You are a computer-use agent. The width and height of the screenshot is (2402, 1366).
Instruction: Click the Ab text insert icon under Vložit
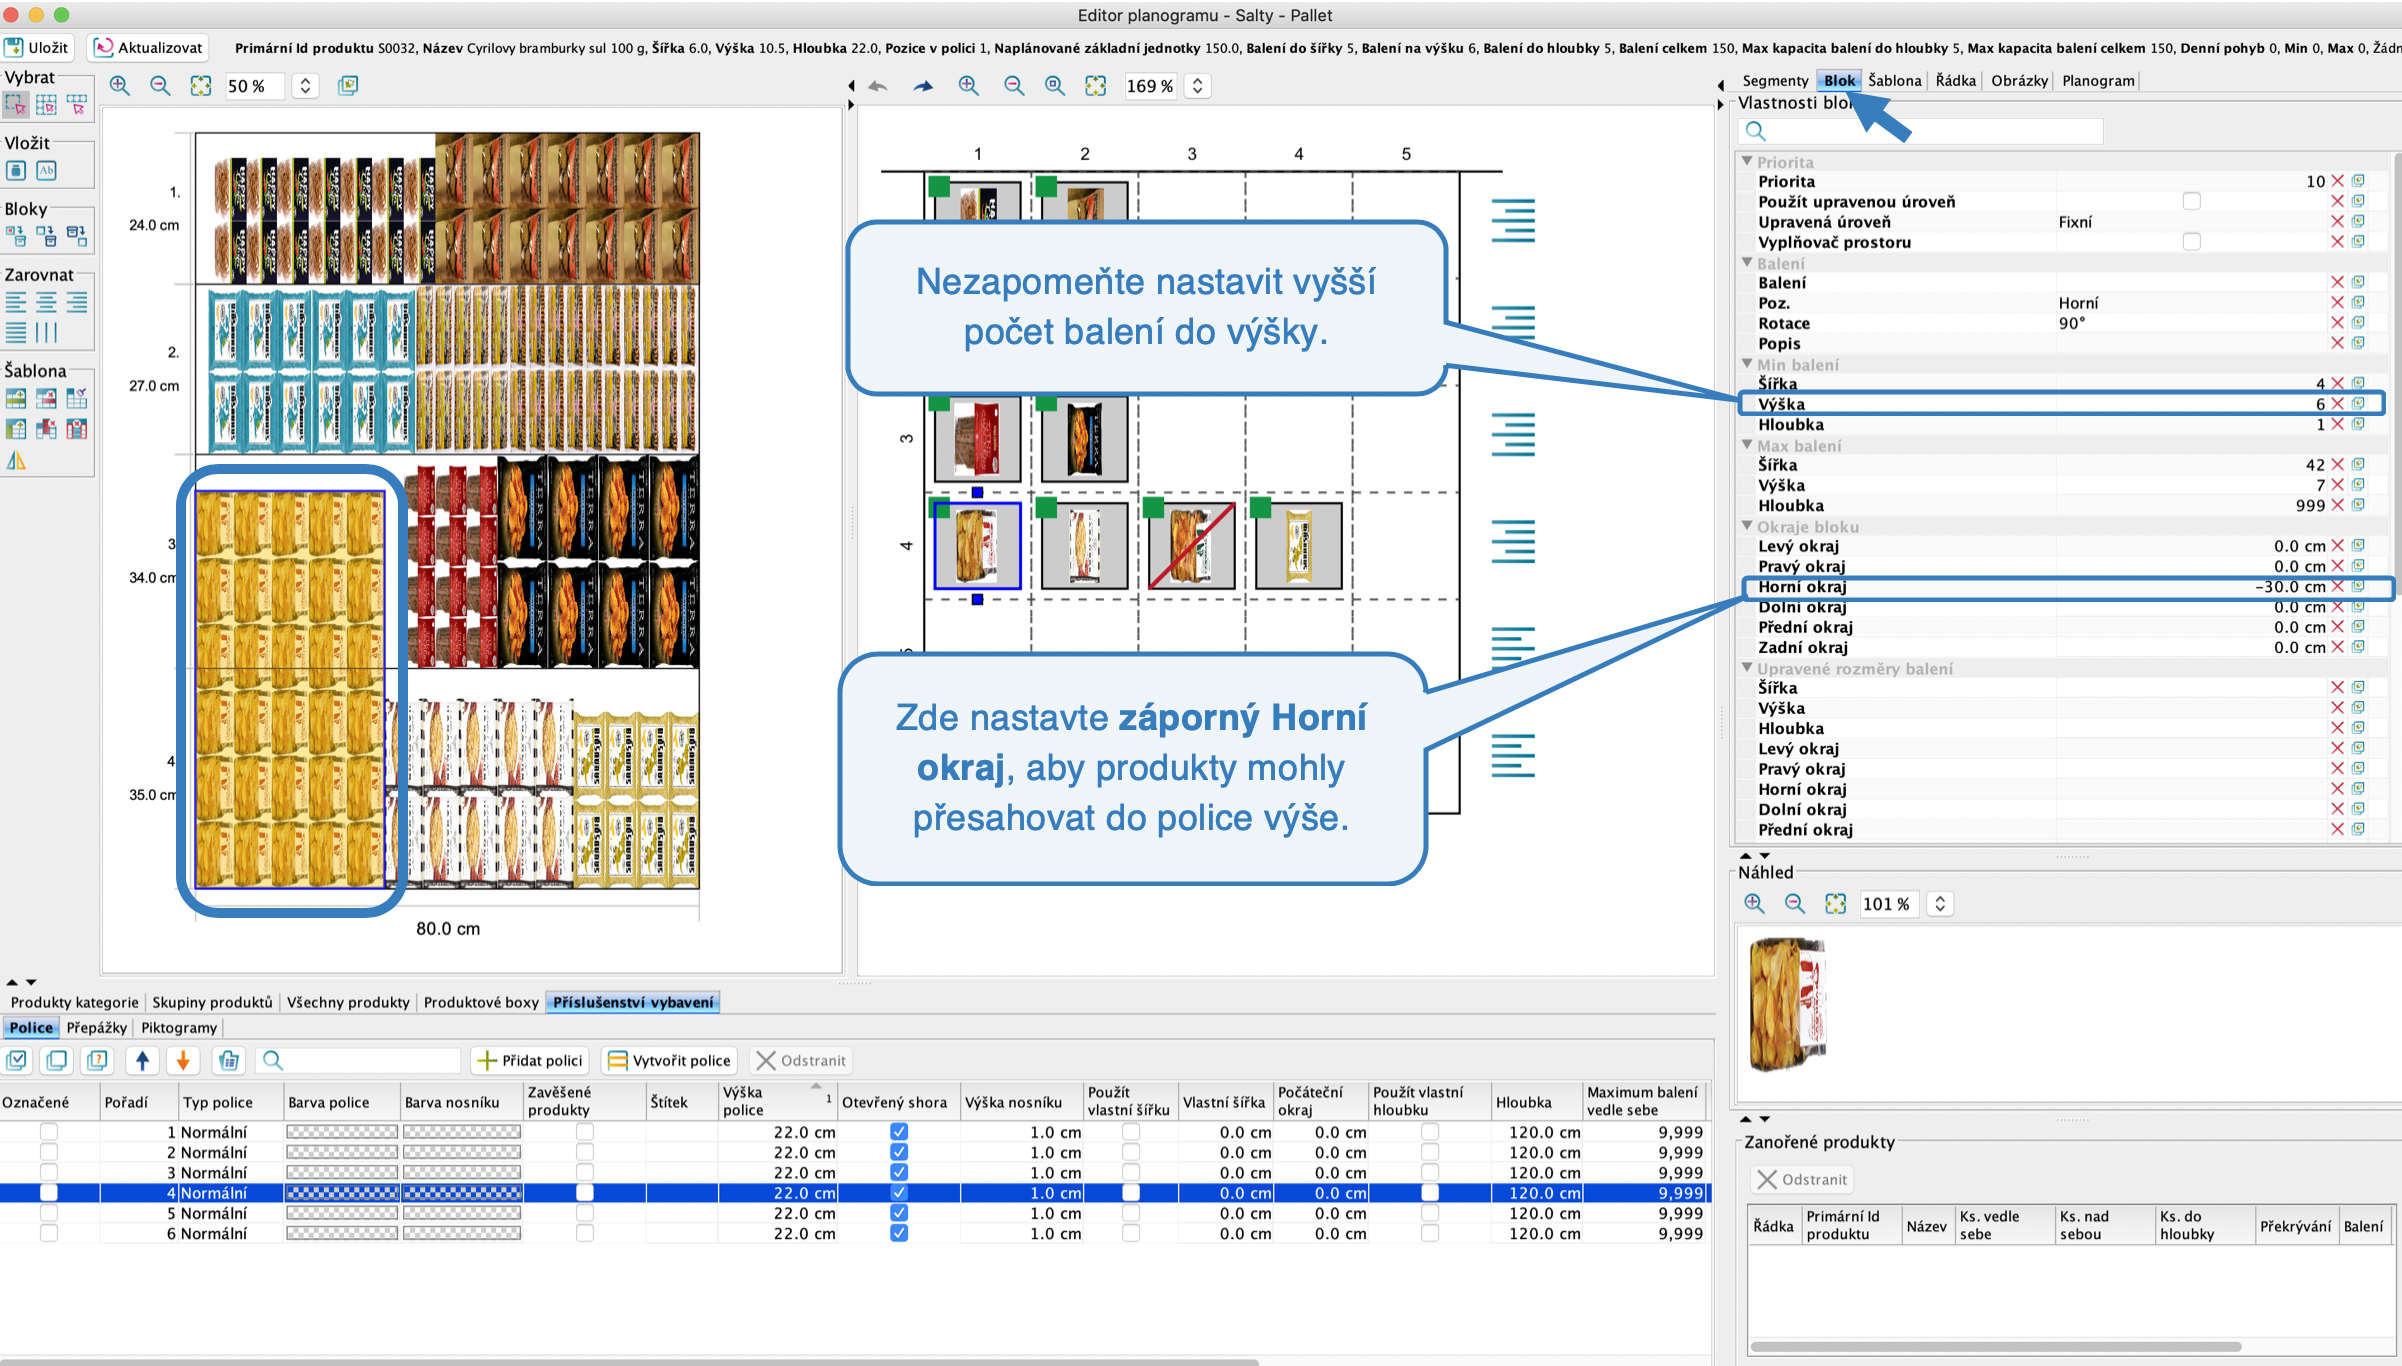click(47, 171)
